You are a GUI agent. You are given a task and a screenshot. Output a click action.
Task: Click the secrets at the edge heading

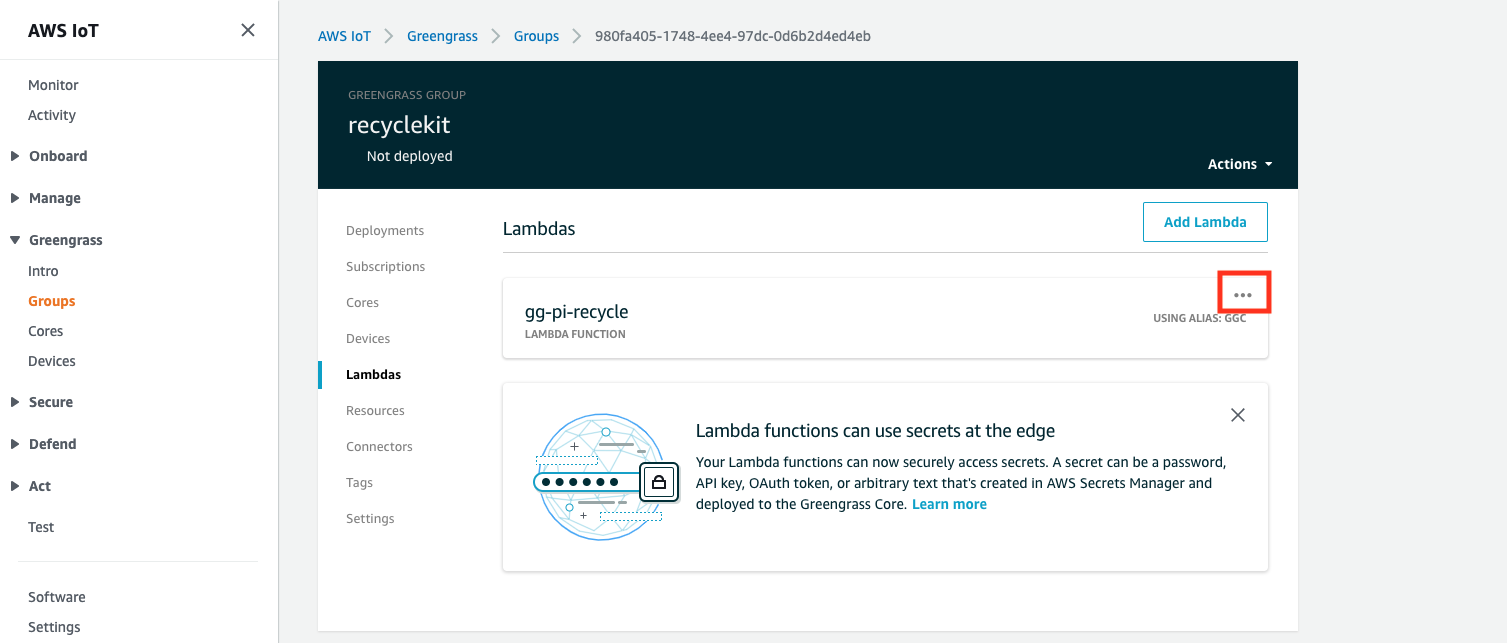click(x=875, y=431)
